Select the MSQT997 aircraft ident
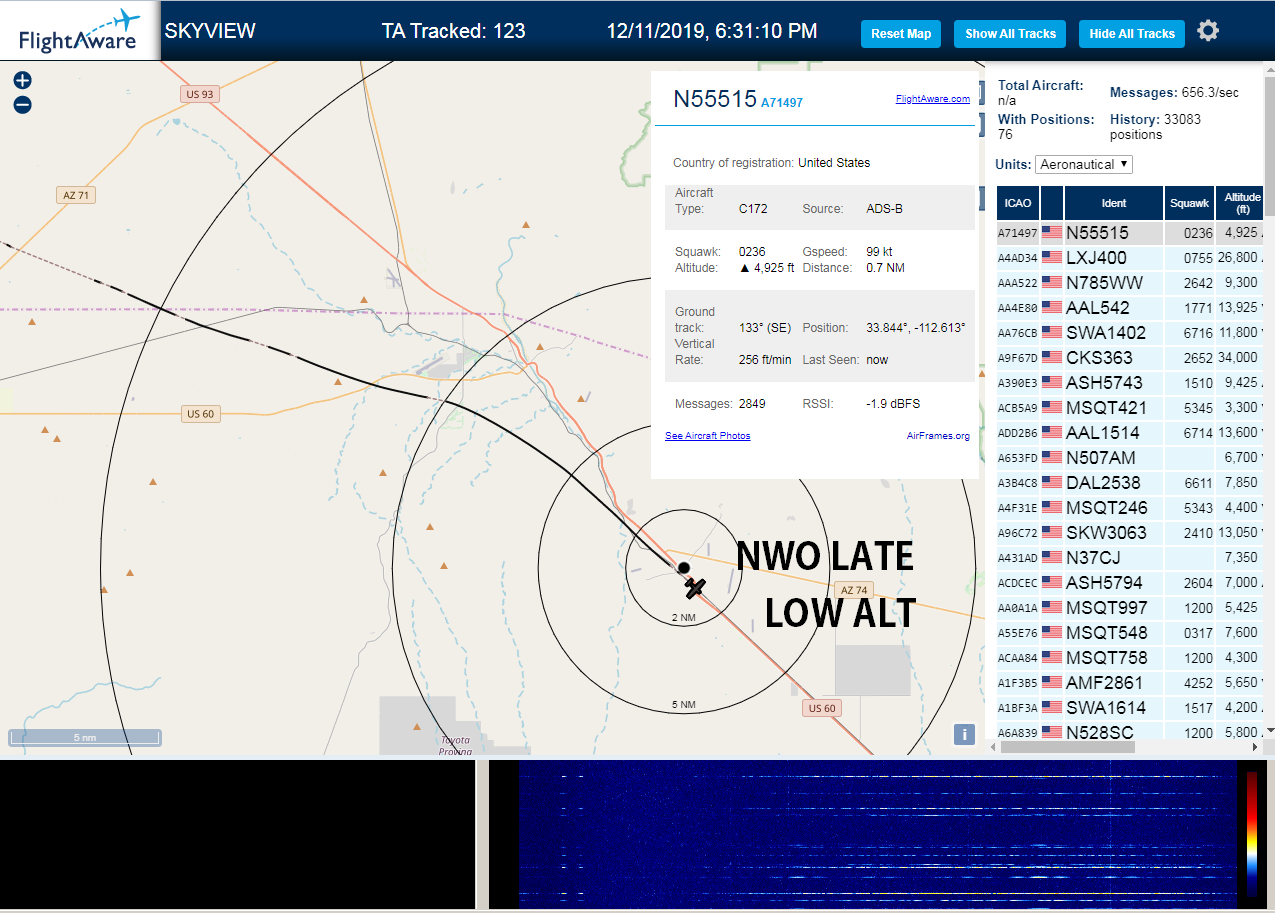The height and width of the screenshot is (913, 1275). [1107, 607]
